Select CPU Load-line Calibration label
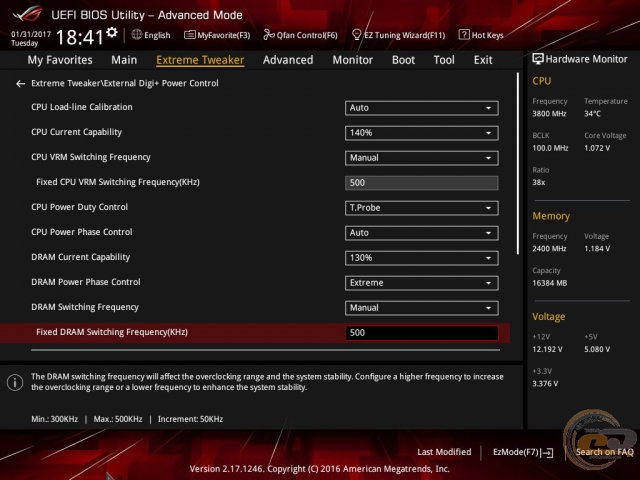The width and height of the screenshot is (640, 480). click(82, 107)
